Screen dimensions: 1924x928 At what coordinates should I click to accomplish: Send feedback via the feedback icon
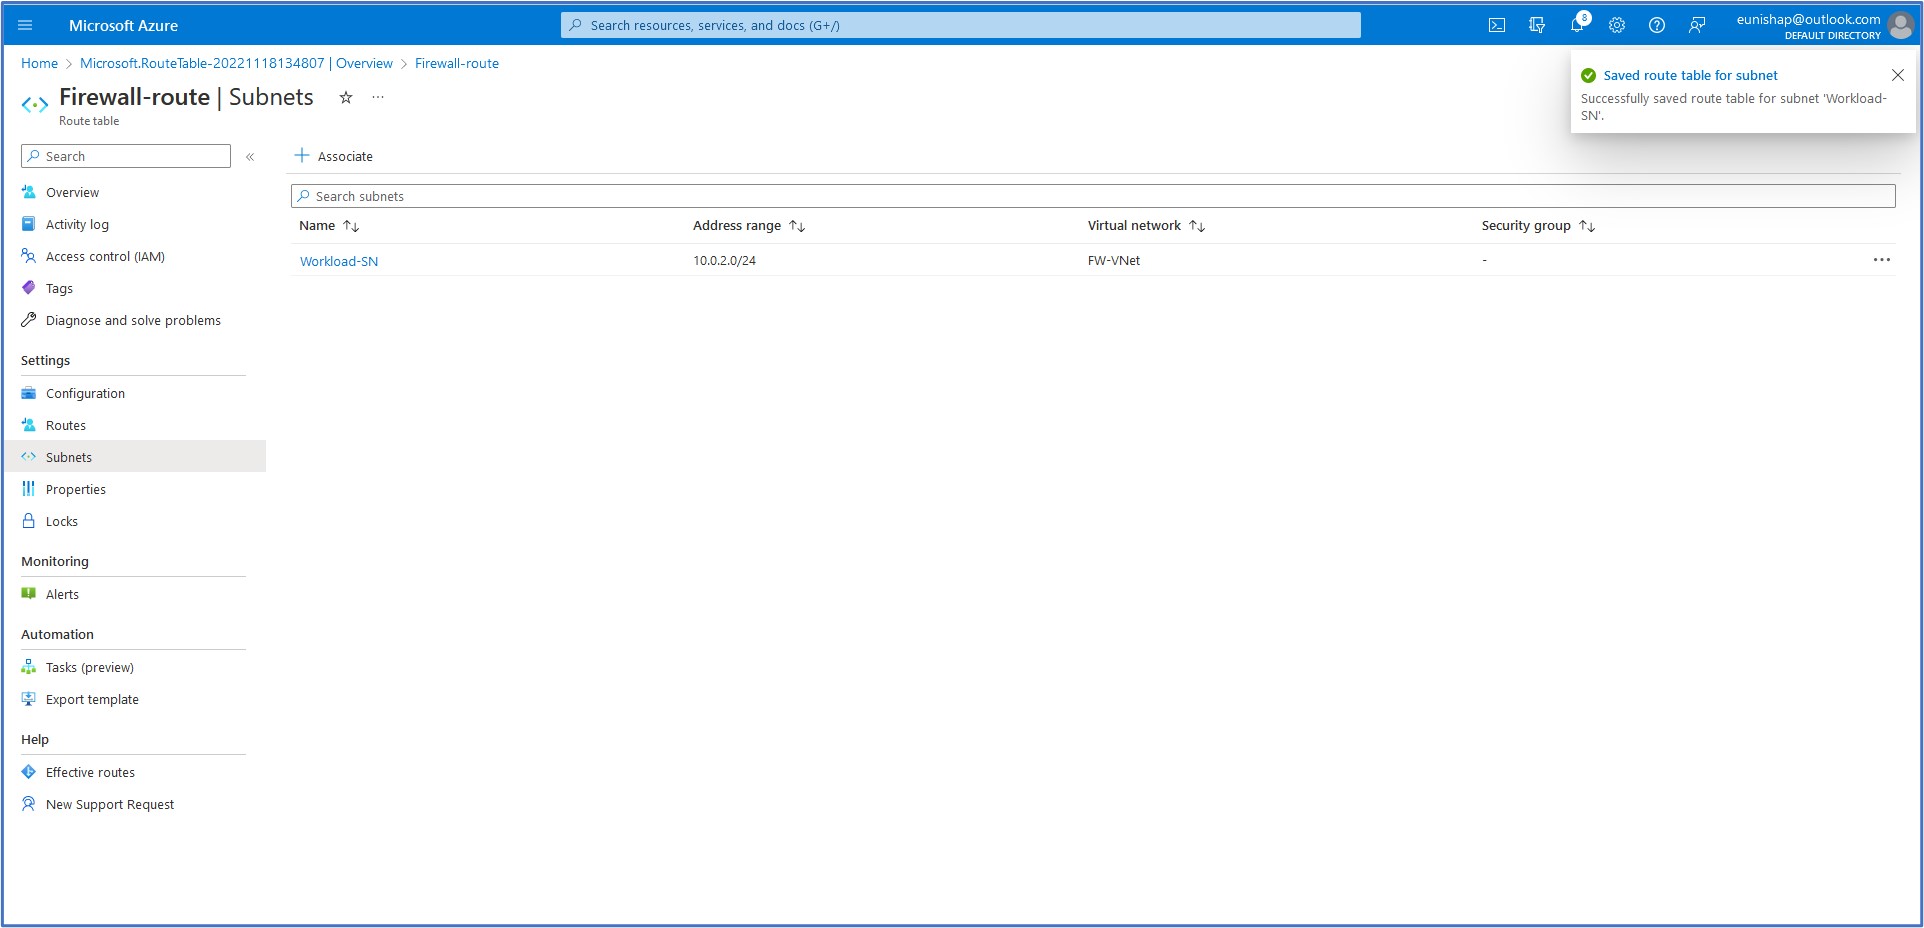point(1697,25)
